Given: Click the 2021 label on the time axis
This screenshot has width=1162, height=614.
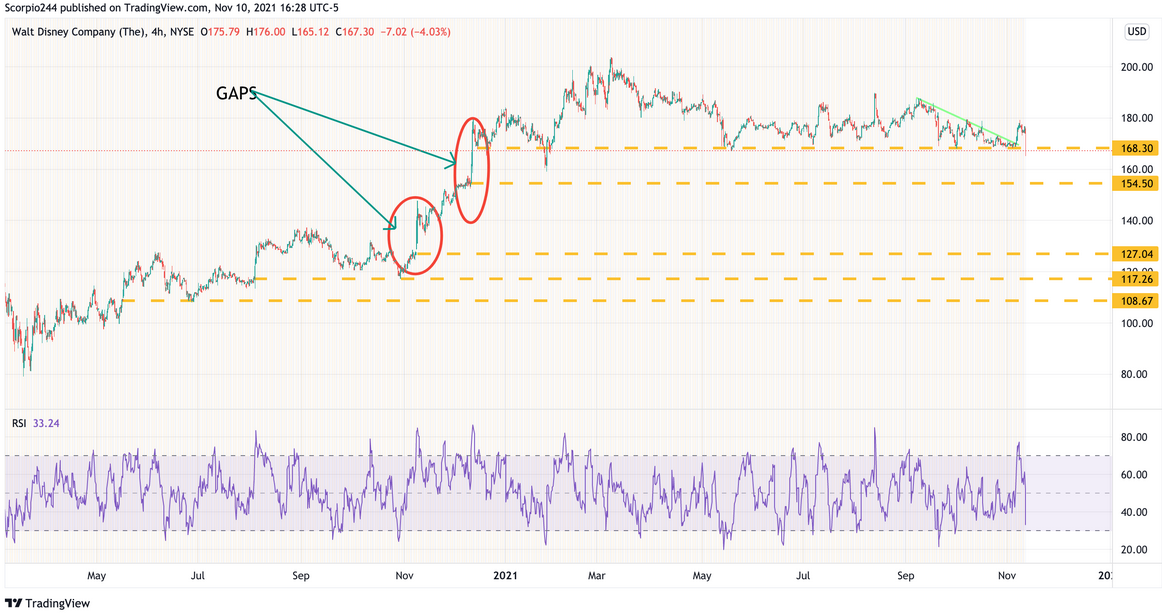Looking at the screenshot, I should (x=505, y=575).
